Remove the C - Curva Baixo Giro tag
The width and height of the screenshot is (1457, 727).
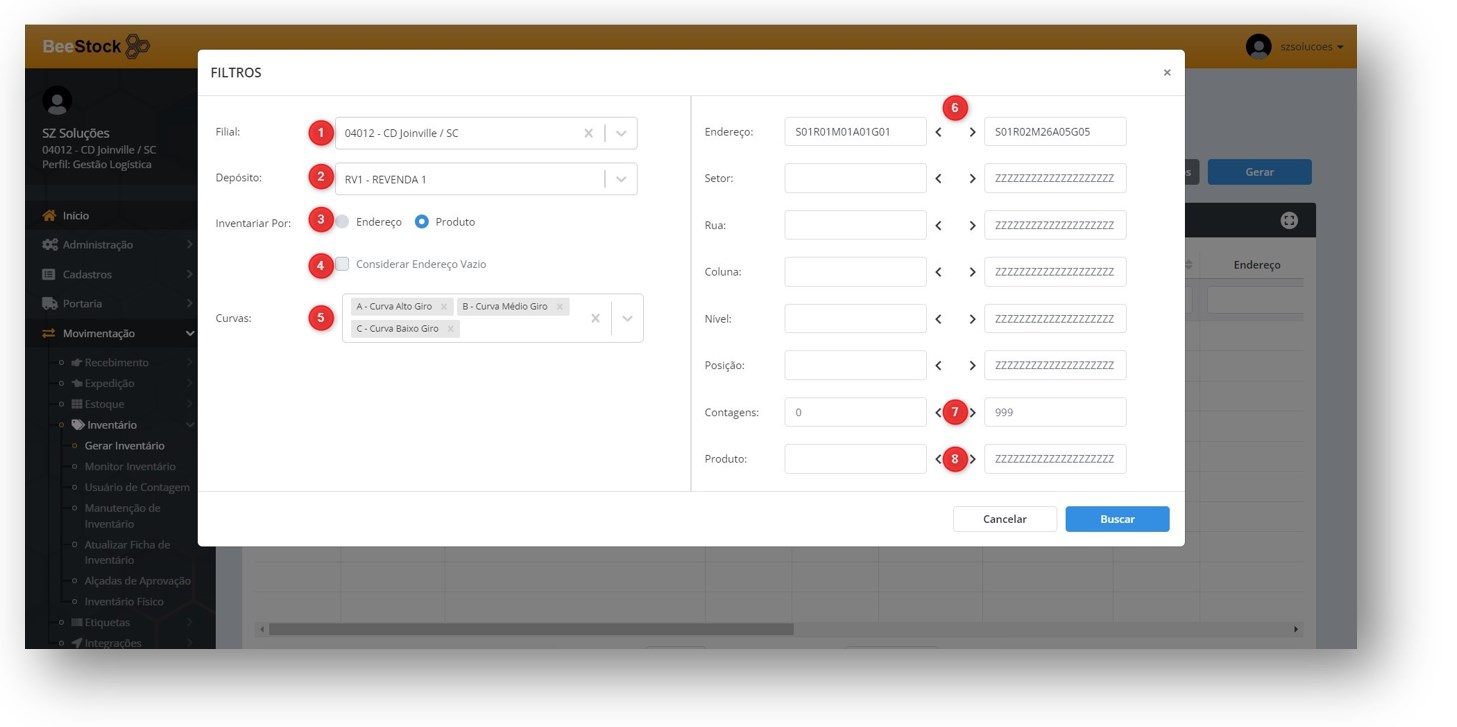tap(450, 329)
